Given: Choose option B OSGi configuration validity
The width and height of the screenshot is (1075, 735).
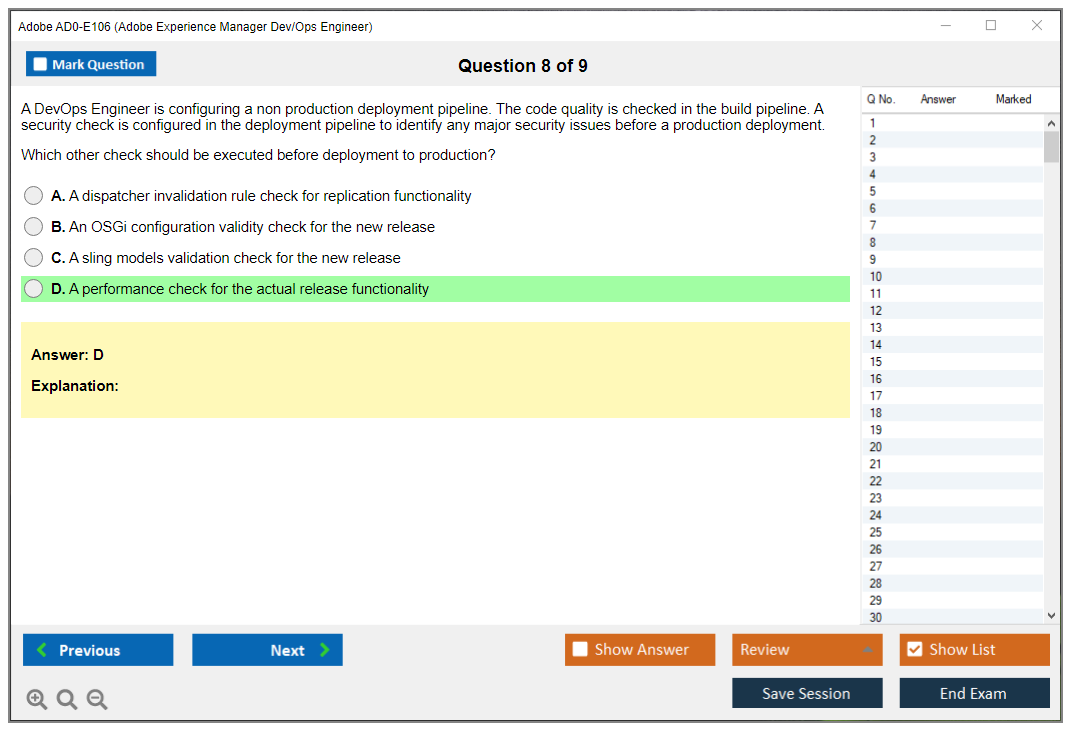Looking at the screenshot, I should point(34,227).
